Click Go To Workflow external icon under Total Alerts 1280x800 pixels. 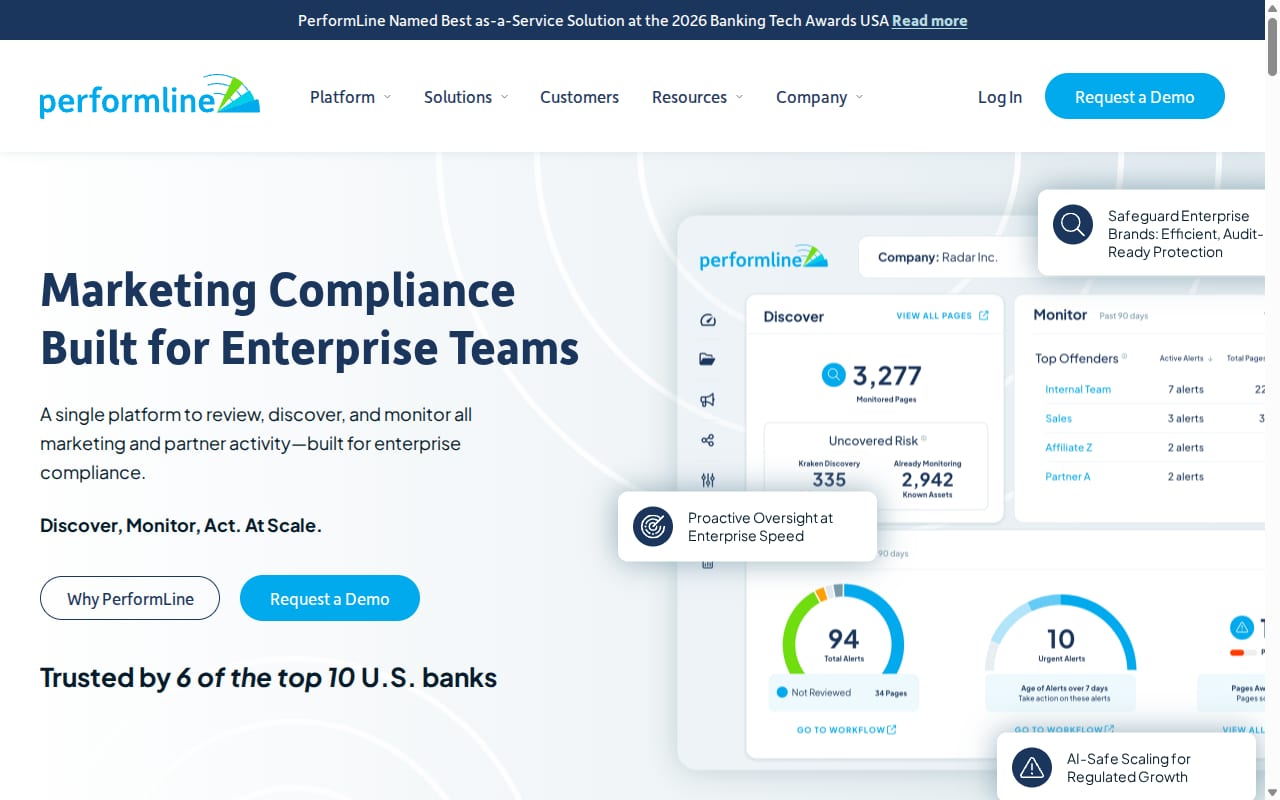click(x=892, y=730)
